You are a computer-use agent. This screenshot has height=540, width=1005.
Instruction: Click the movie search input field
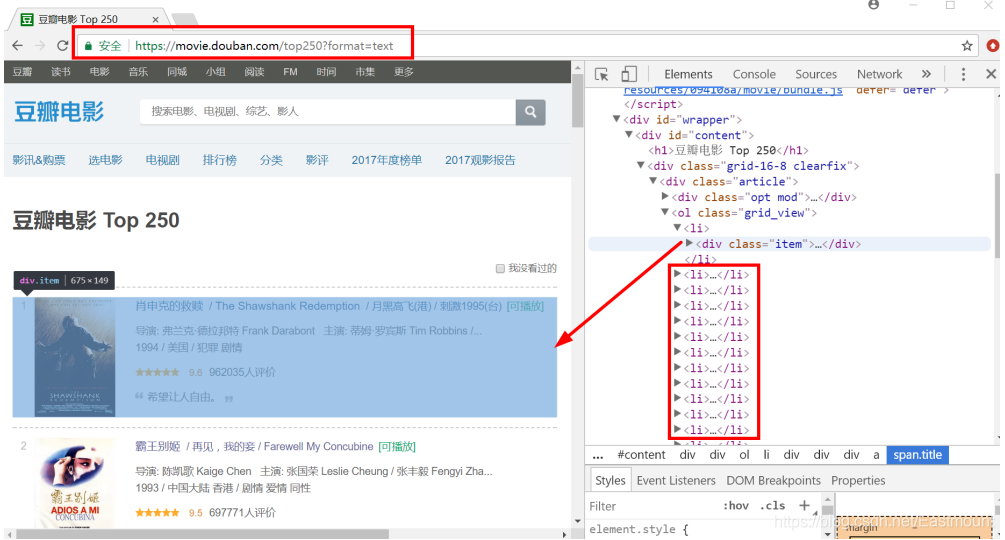pos(328,111)
